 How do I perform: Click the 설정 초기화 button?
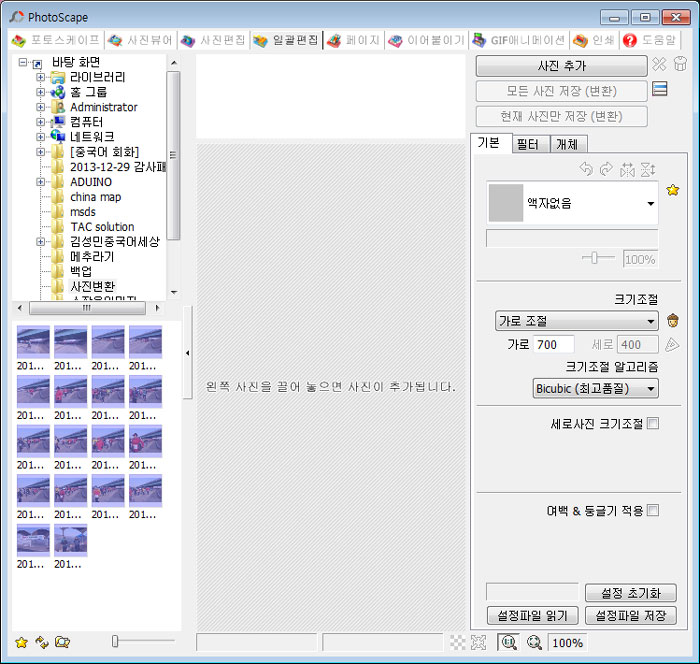[630, 593]
